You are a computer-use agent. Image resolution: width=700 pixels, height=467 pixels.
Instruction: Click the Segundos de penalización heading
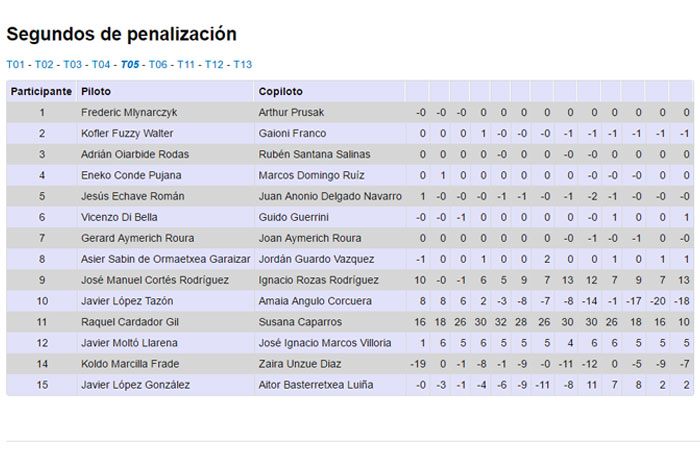pyautogui.click(x=122, y=34)
